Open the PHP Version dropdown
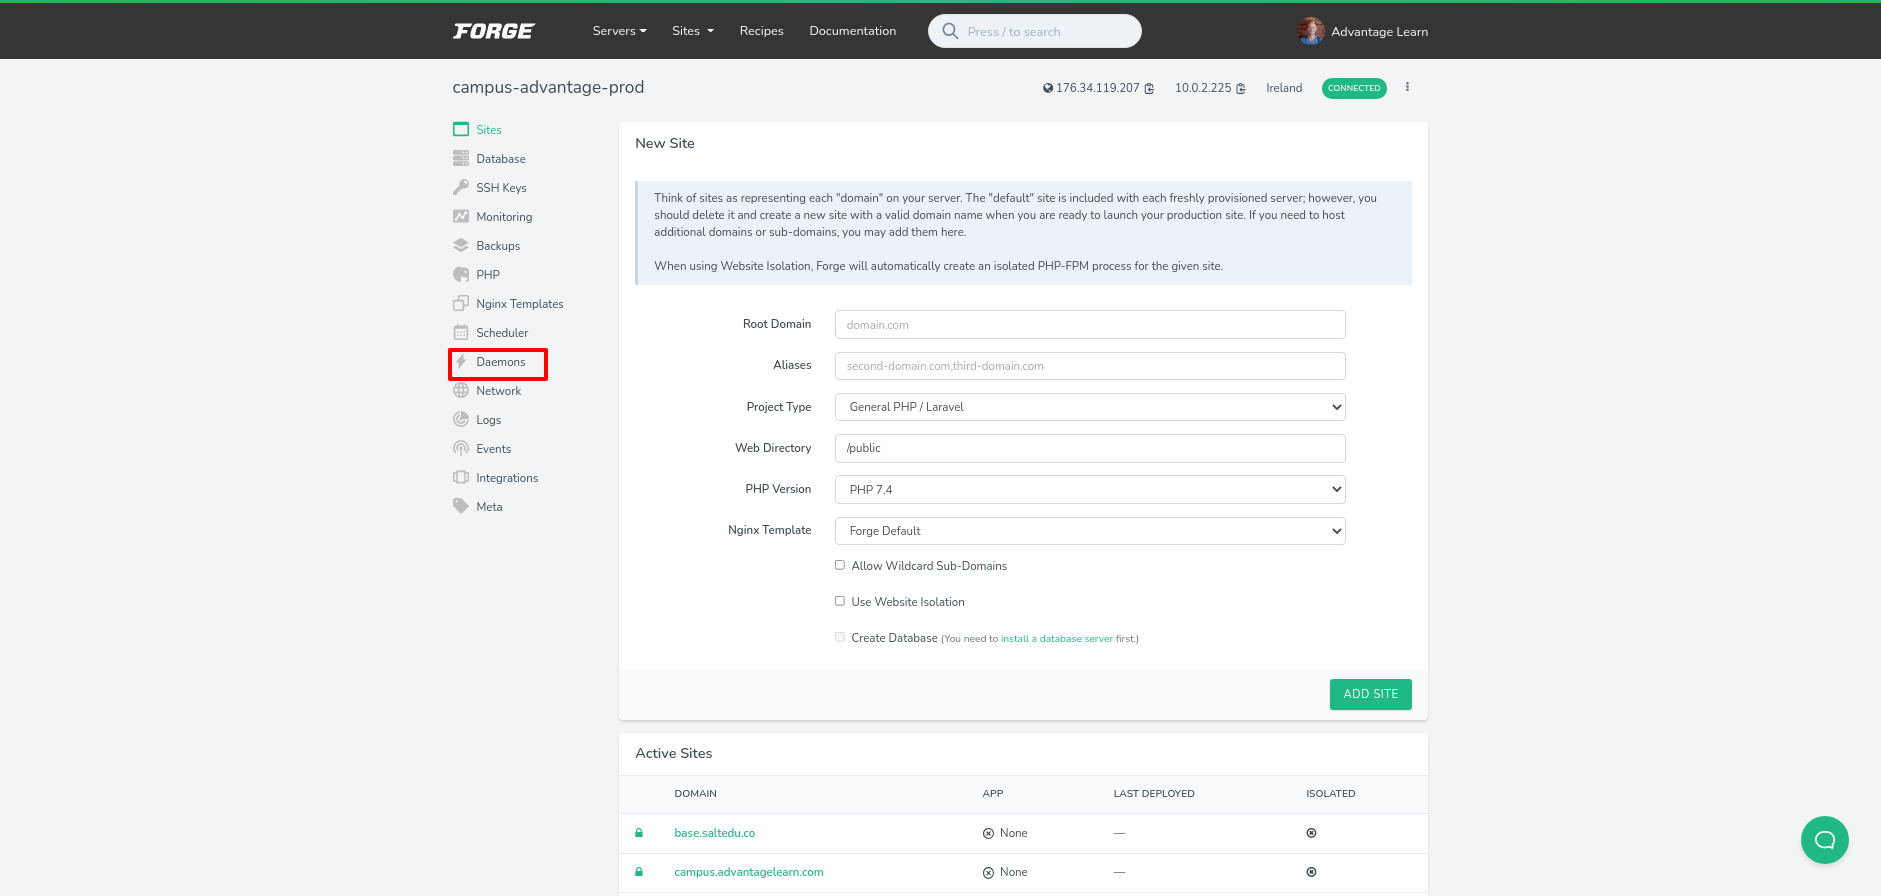Screen dimensions: 1881x896 coord(1090,489)
